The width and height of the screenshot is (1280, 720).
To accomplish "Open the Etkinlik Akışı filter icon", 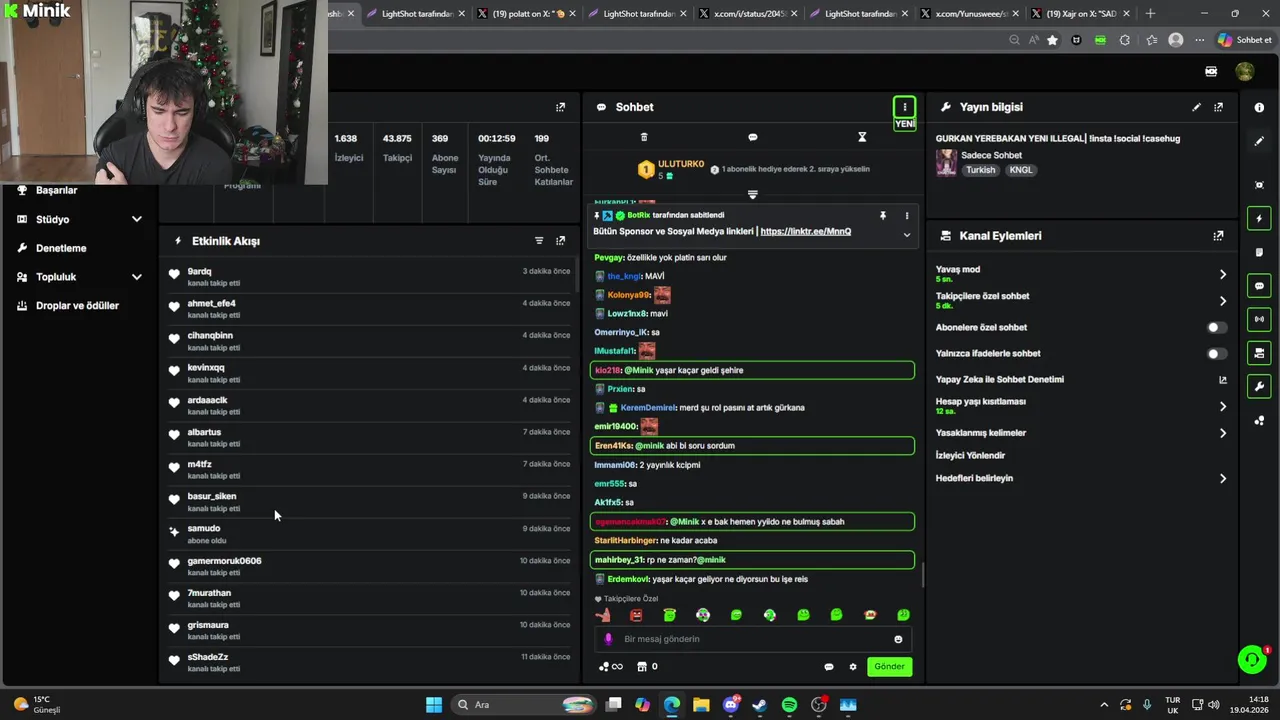I will click(539, 241).
